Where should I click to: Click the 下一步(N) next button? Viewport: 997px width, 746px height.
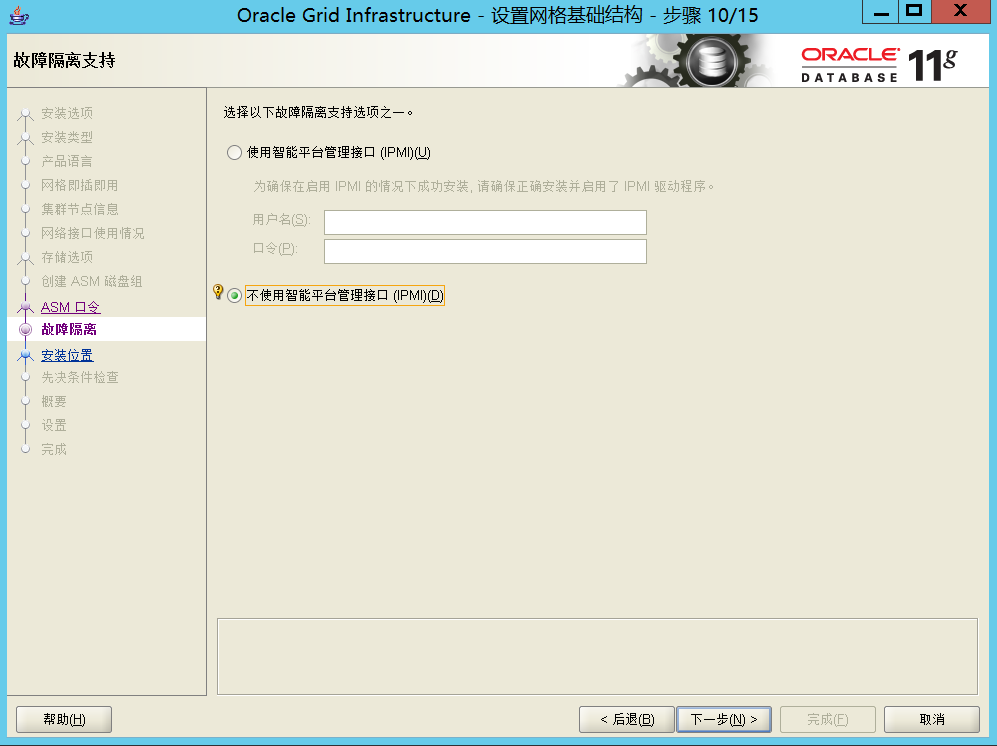click(724, 719)
